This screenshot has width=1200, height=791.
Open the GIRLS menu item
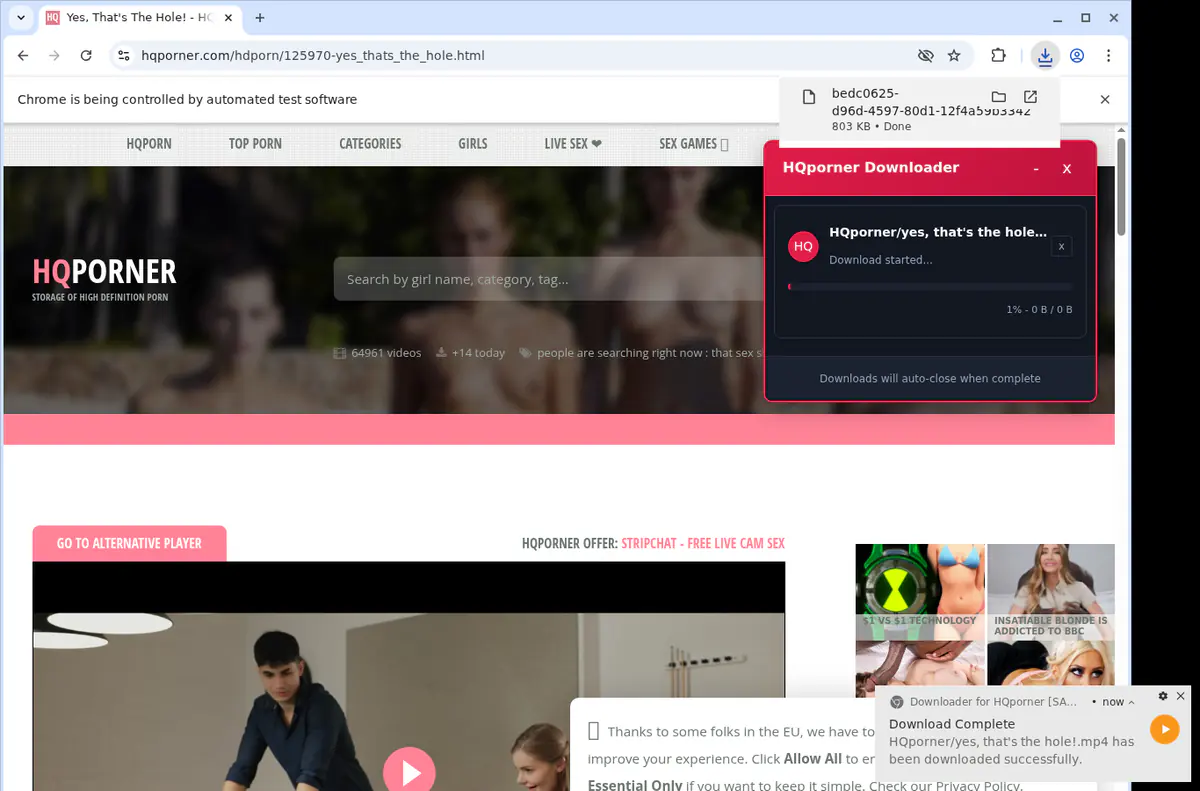(x=473, y=144)
